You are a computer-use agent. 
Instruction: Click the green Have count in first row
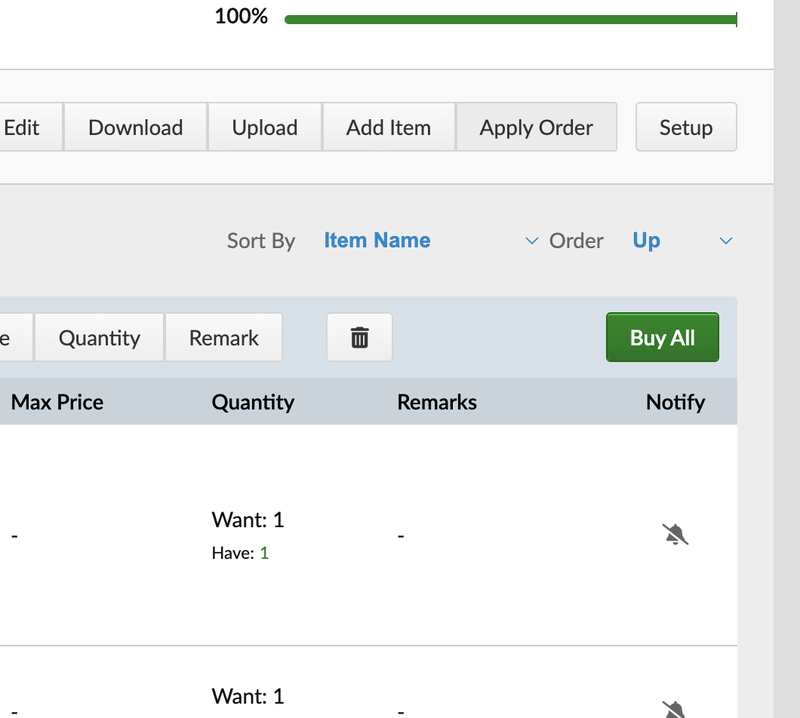[264, 552]
